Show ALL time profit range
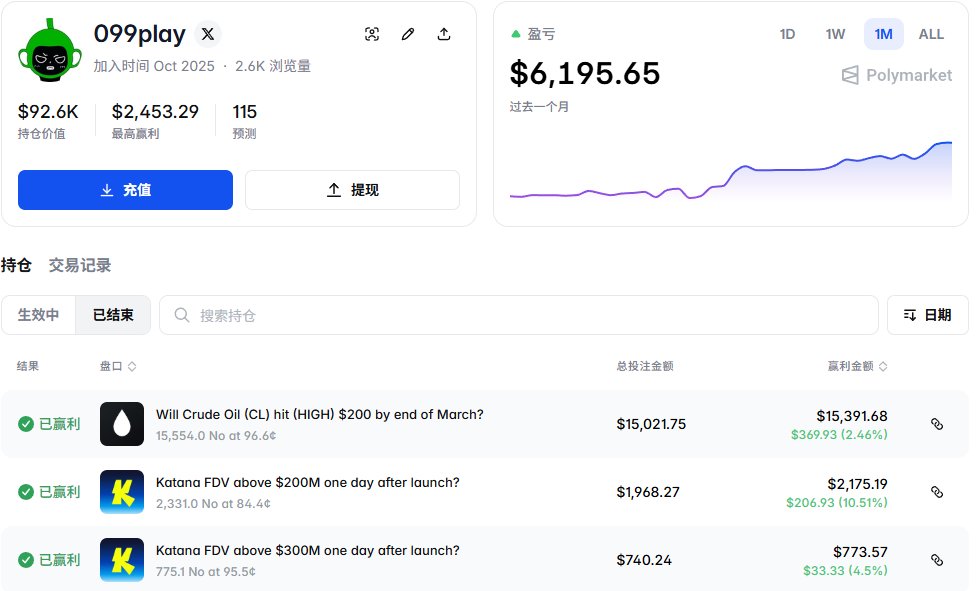This screenshot has width=980, height=591. [931, 34]
